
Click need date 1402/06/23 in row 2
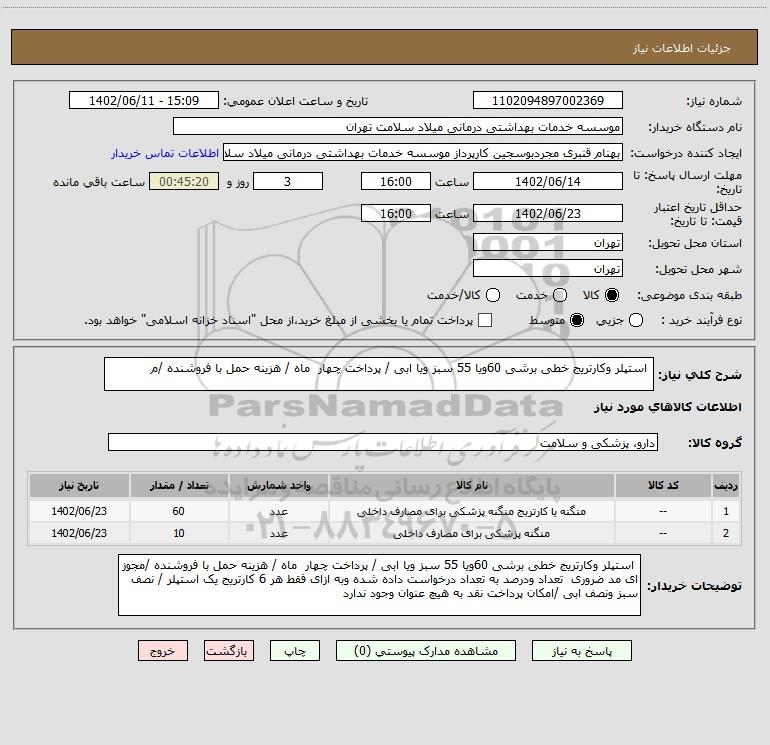pyautogui.click(x=79, y=533)
